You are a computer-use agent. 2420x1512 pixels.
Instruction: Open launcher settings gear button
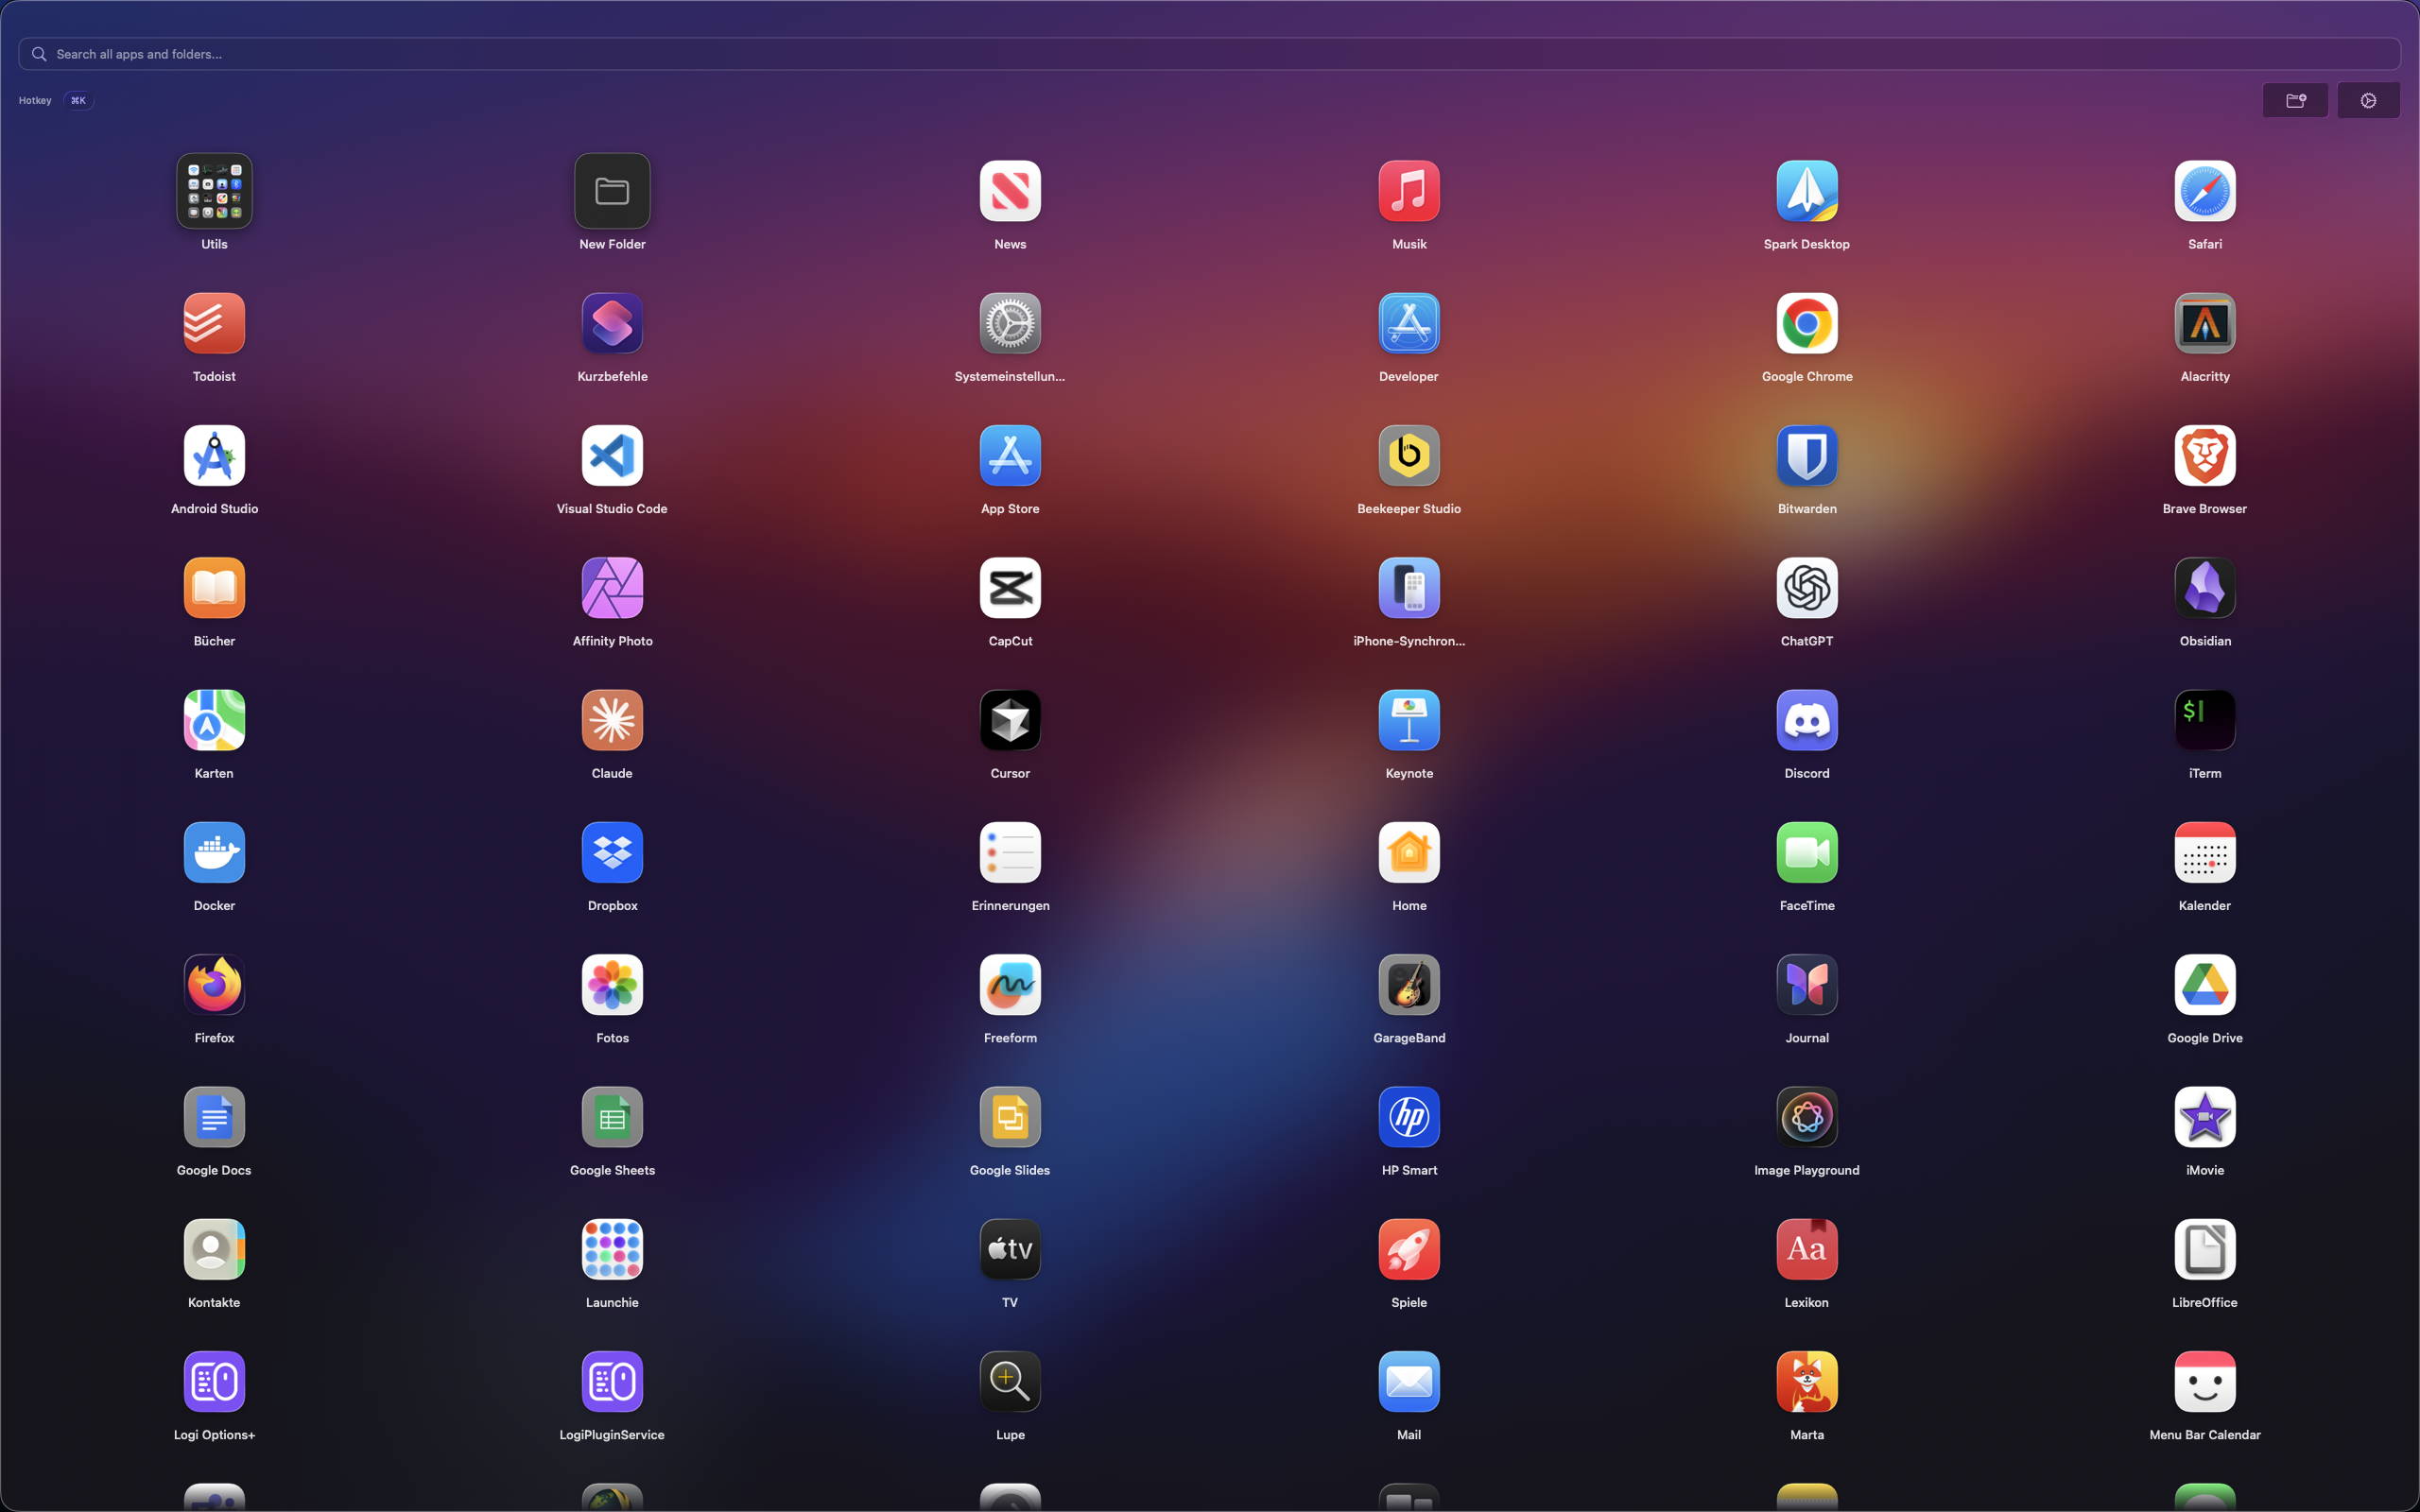pos(2367,100)
